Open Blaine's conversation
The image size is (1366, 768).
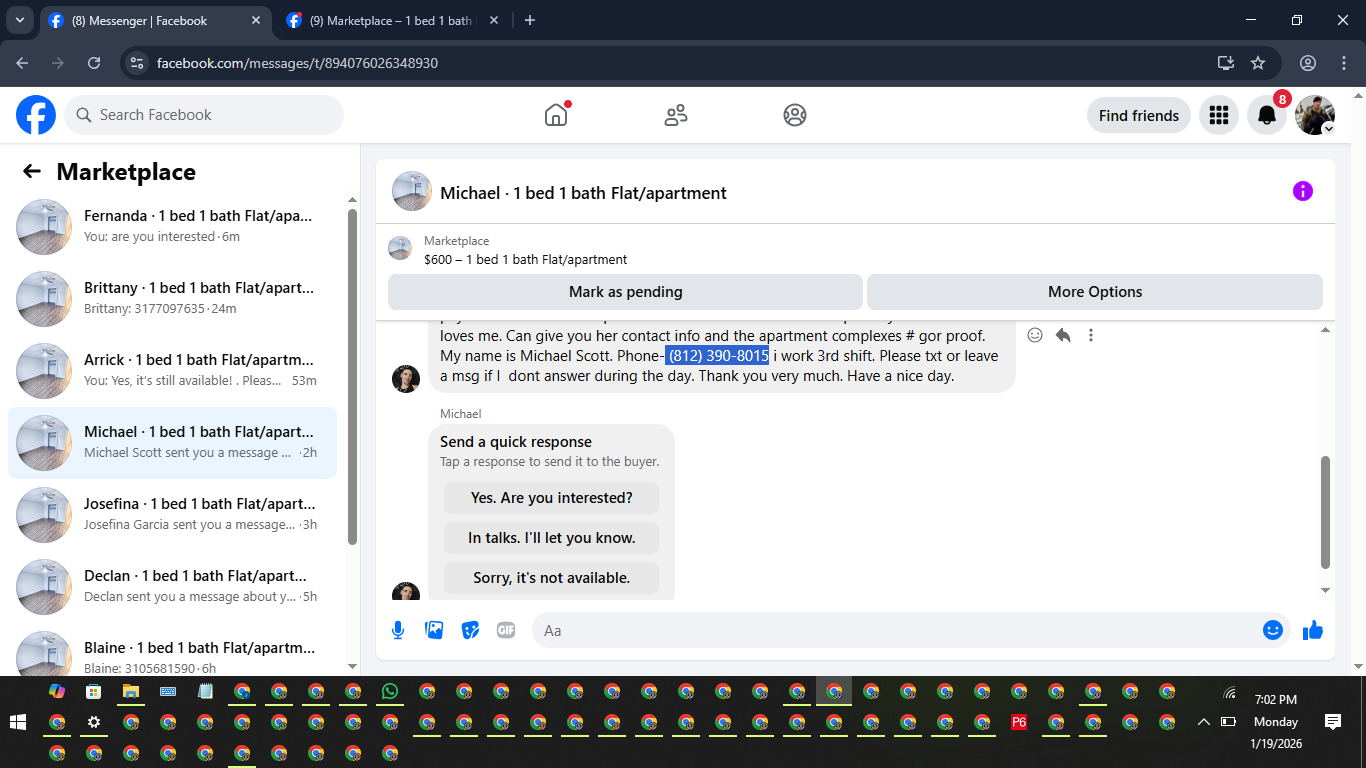[x=172, y=650]
